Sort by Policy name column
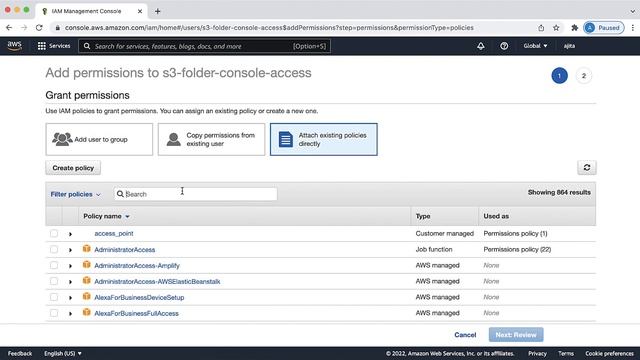 (x=106, y=216)
